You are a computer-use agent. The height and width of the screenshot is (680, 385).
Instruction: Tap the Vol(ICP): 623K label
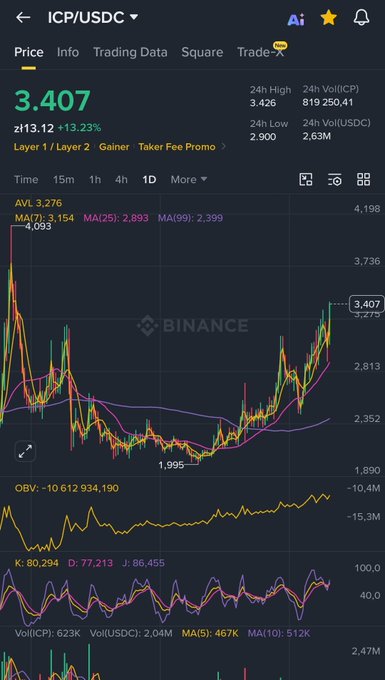(48, 634)
